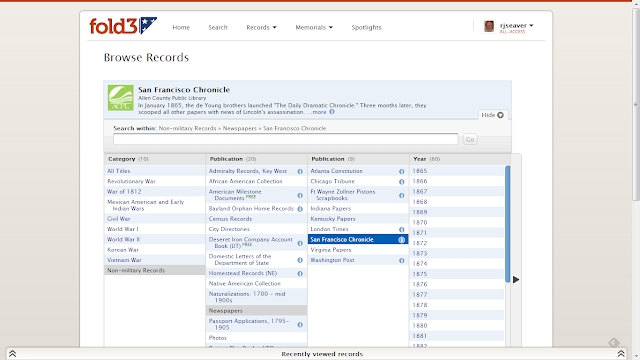Open Census Records publication
The height and width of the screenshot is (360, 640).
(256, 219)
